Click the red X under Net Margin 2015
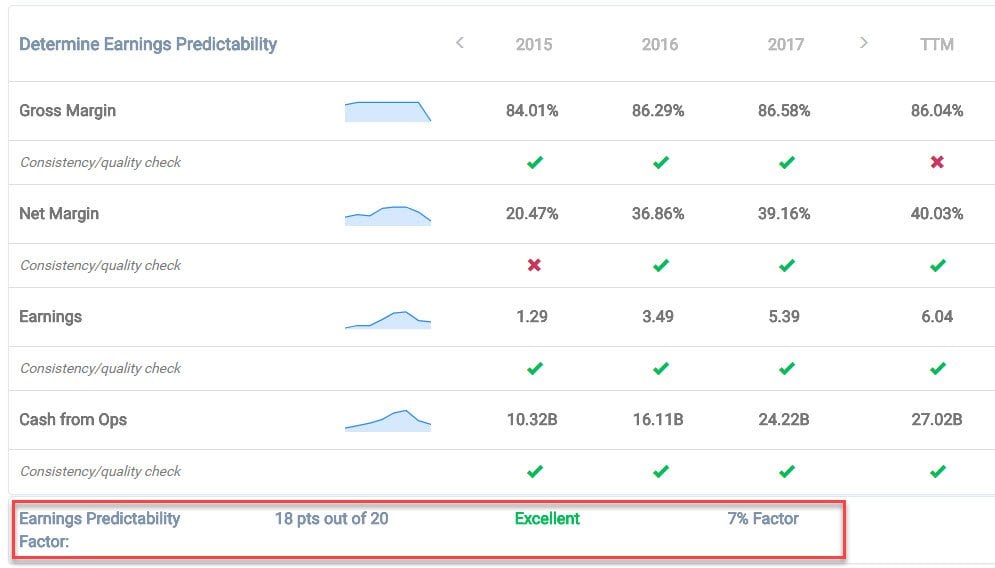Screen dimensions: 995x568 (x=534, y=265)
